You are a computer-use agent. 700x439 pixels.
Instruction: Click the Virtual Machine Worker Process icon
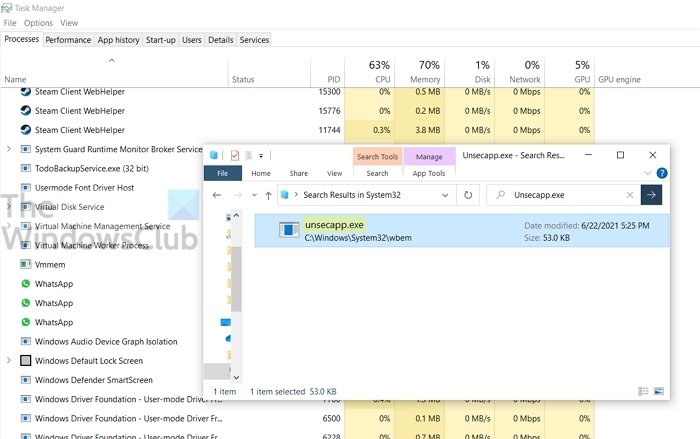click(25, 245)
